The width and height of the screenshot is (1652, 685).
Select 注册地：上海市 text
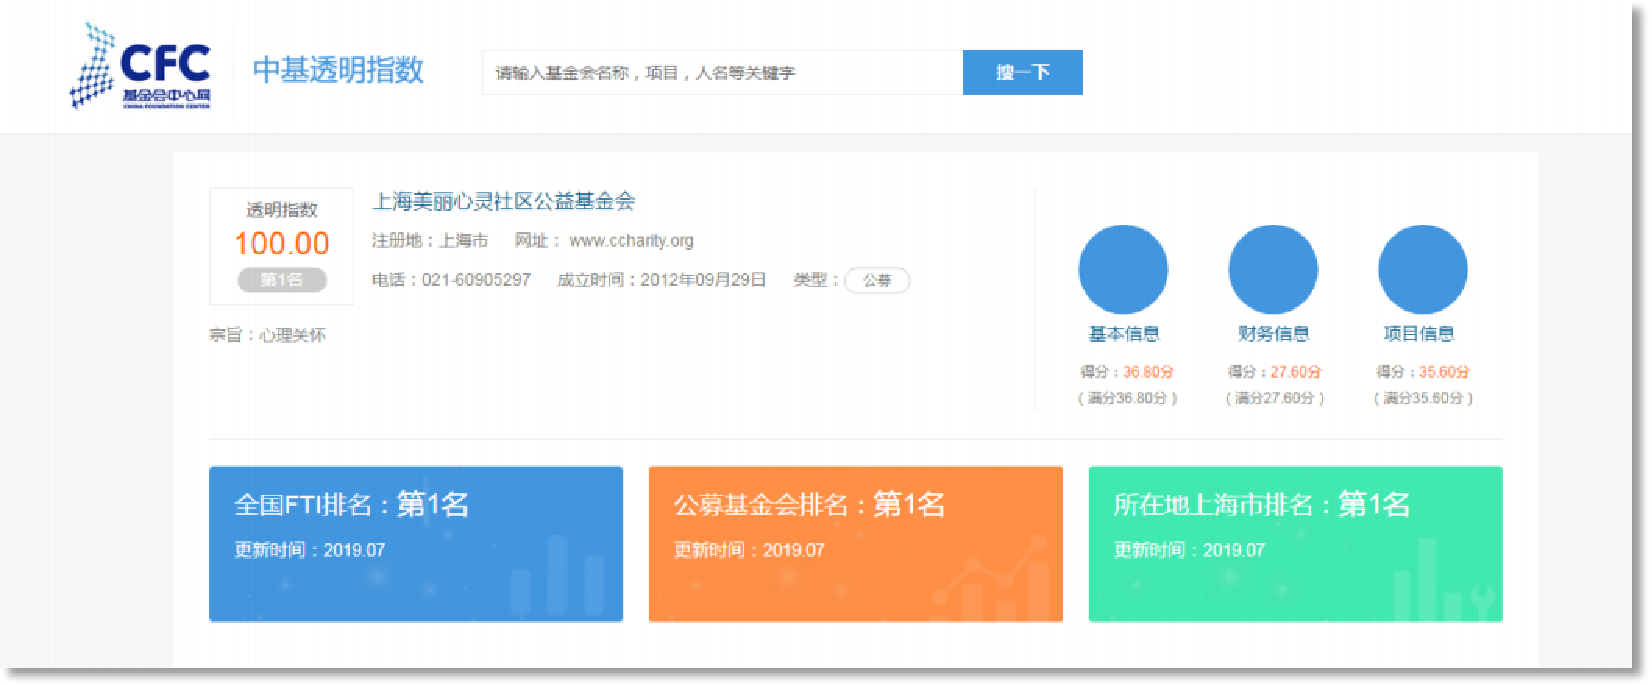tap(430, 241)
